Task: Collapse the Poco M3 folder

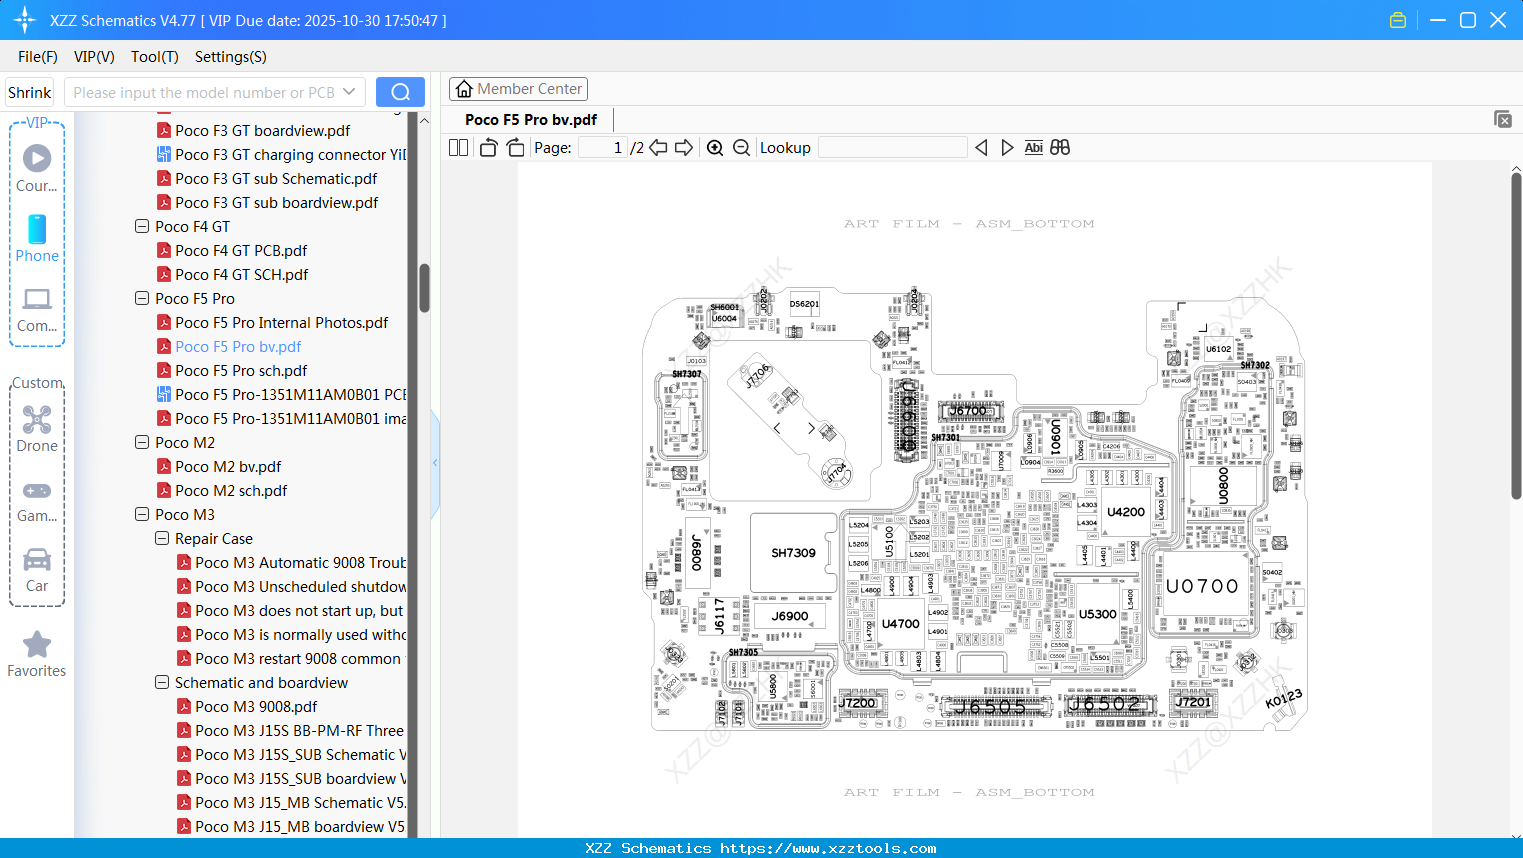Action: 142,515
